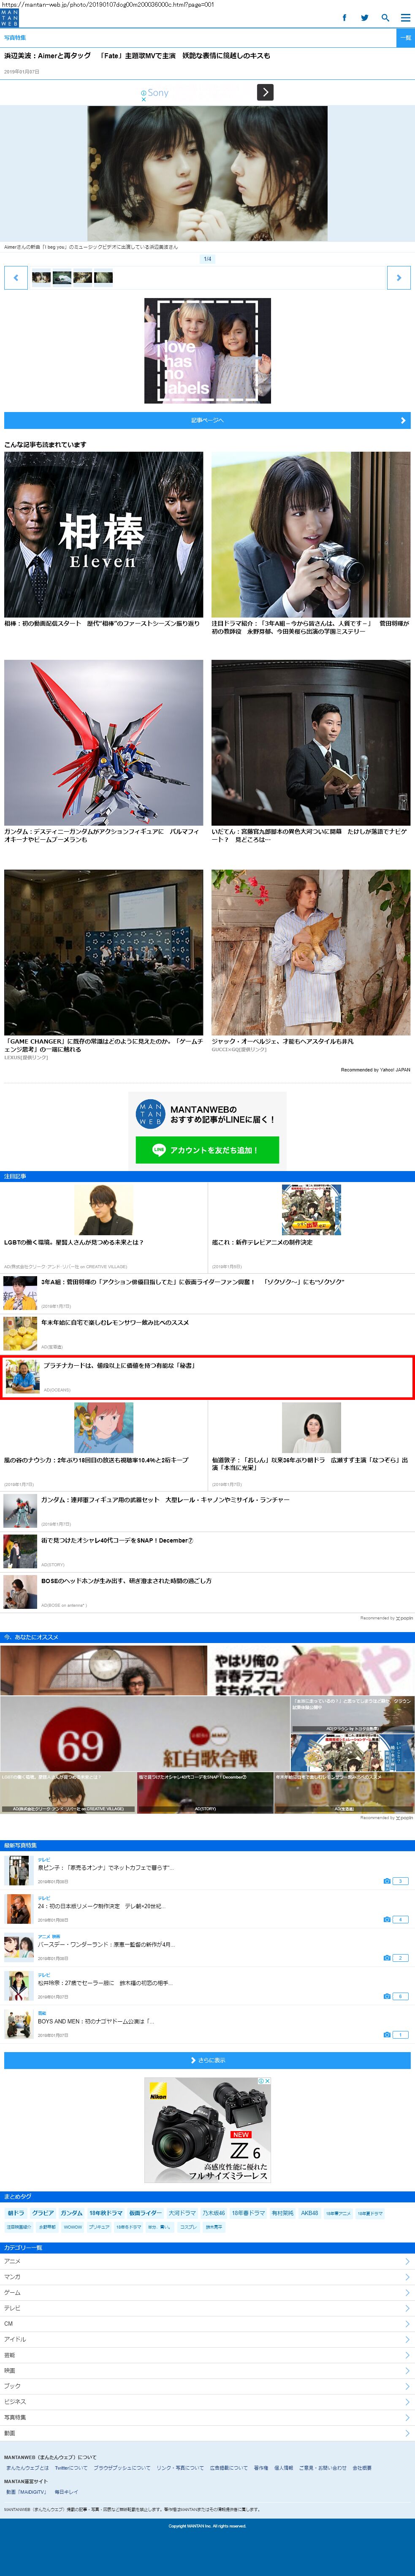Select the first gallery thumbnail
The width and height of the screenshot is (415, 2576).
41,278
